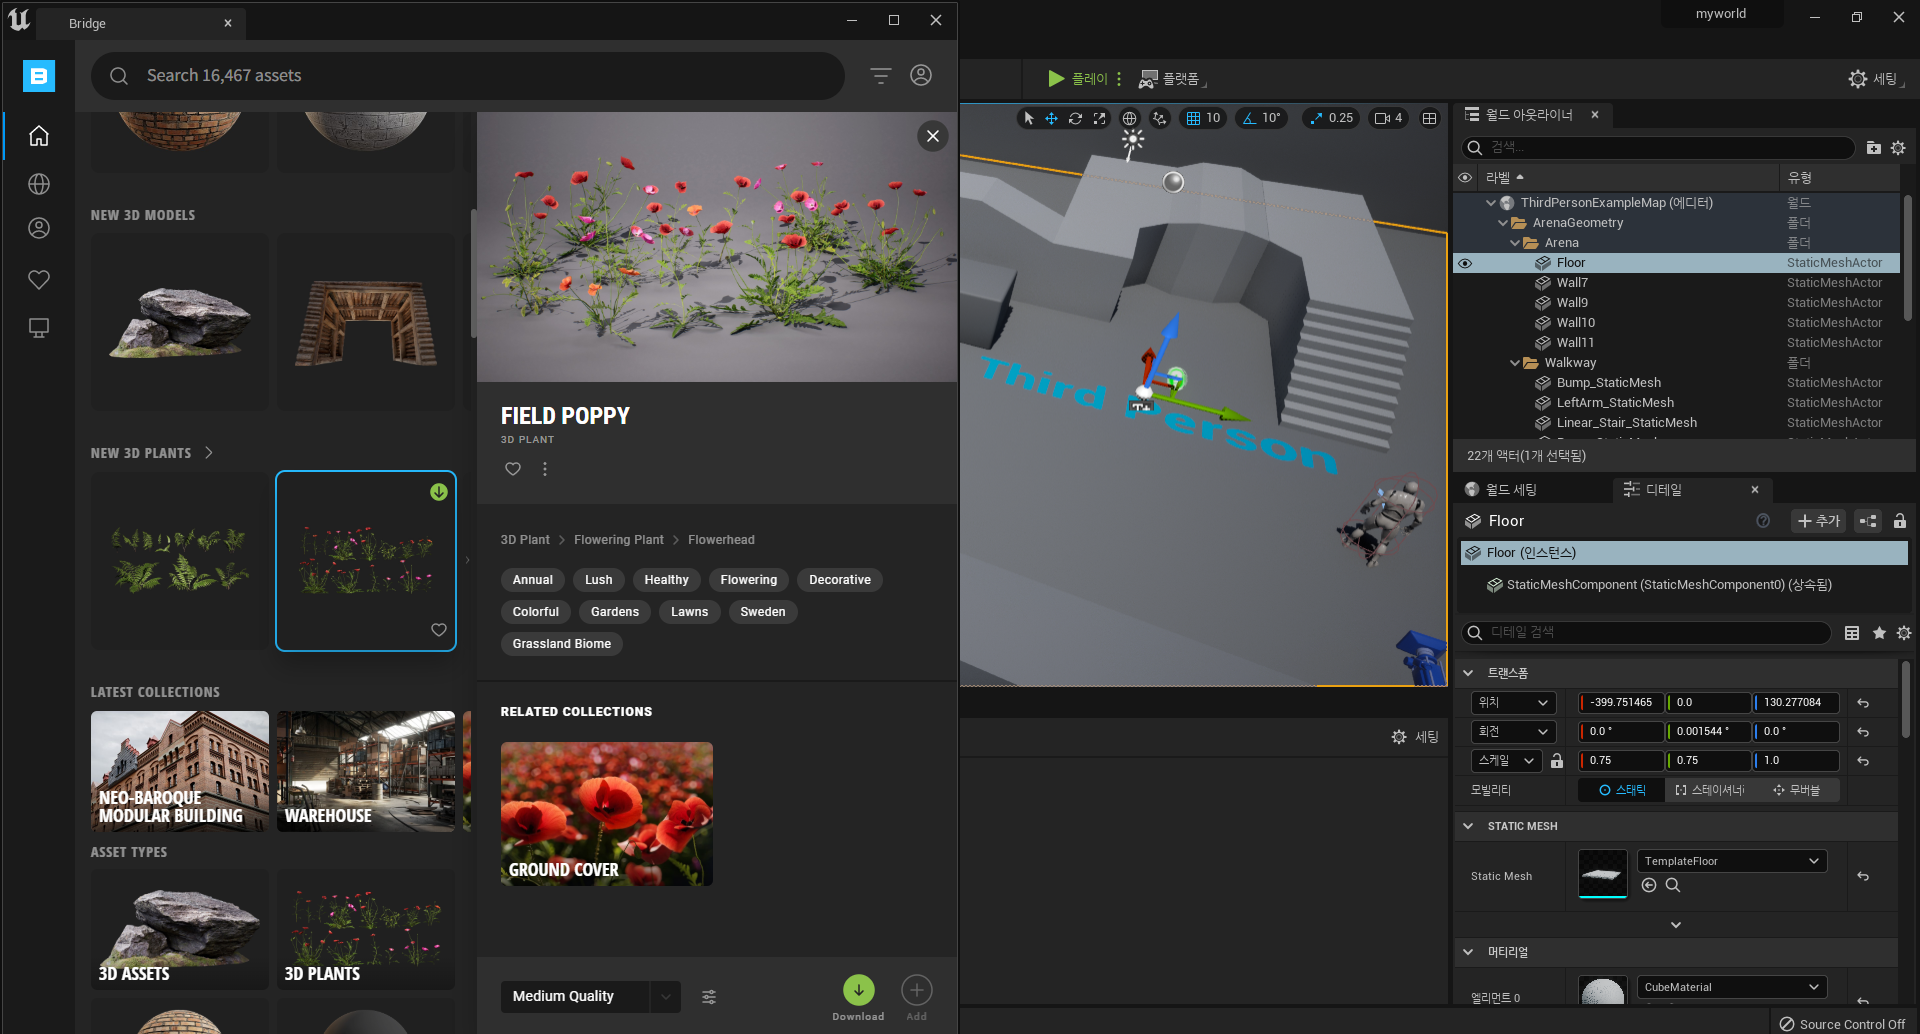Open Location type dropdown
Viewport: 1920px width, 1034px height.
pos(1514,703)
